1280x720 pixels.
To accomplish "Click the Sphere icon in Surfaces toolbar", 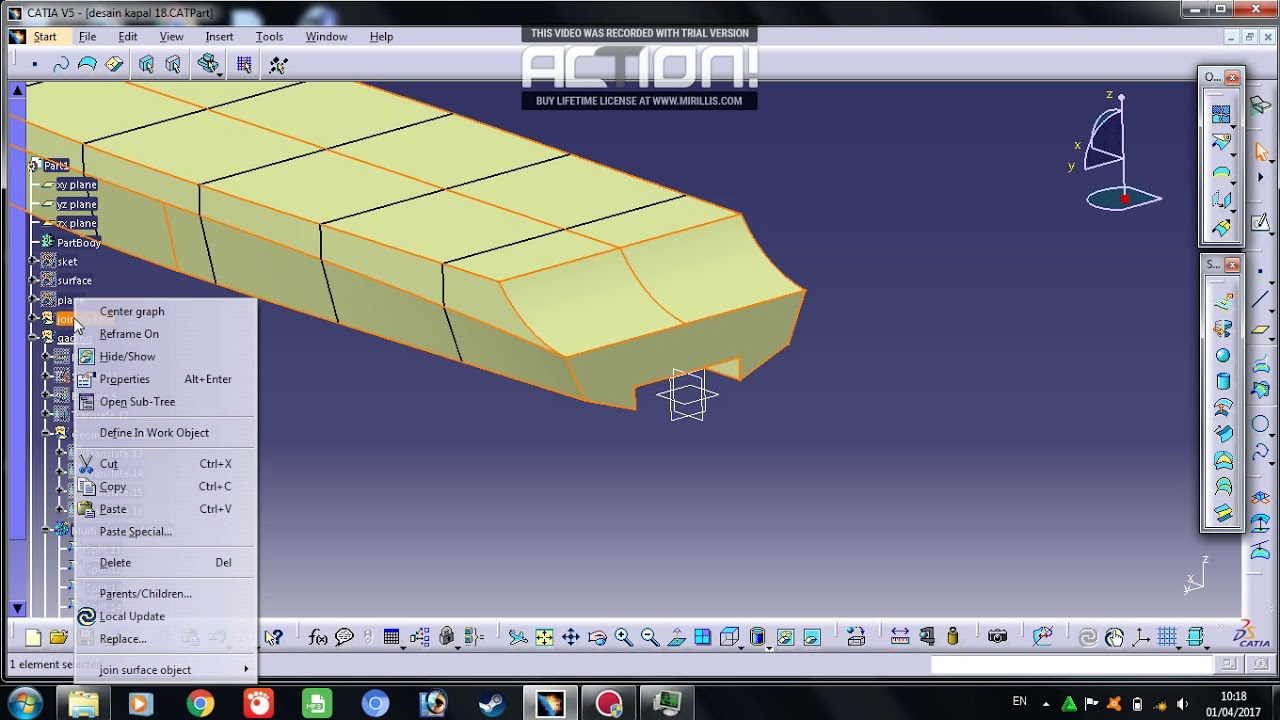I will click(x=1222, y=356).
